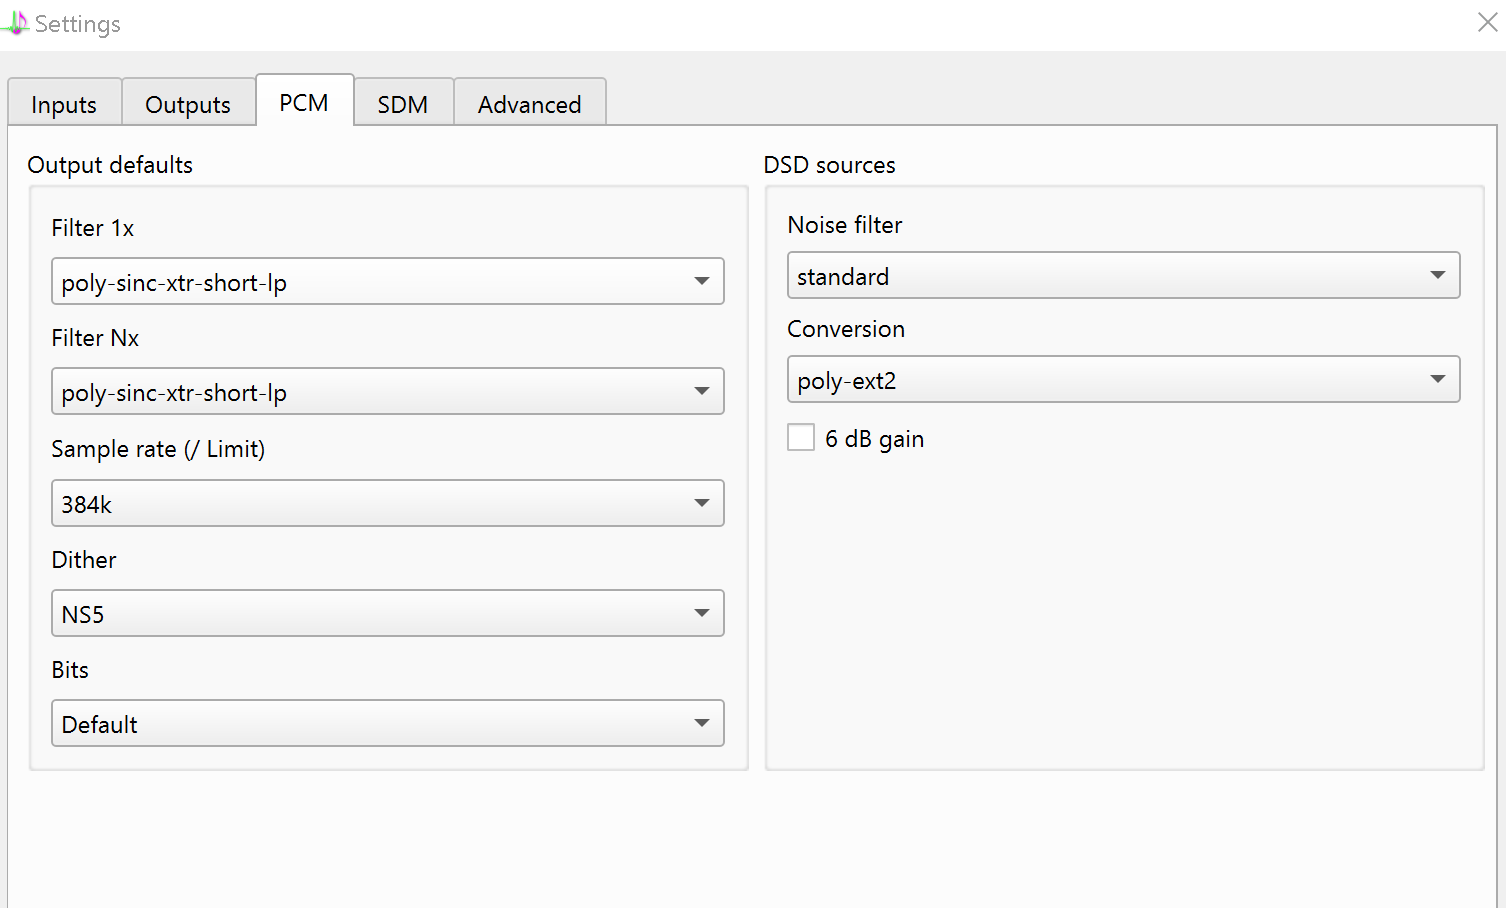Enable the 6 dB gain checkbox
Image resolution: width=1506 pixels, height=908 pixels.
tap(801, 438)
